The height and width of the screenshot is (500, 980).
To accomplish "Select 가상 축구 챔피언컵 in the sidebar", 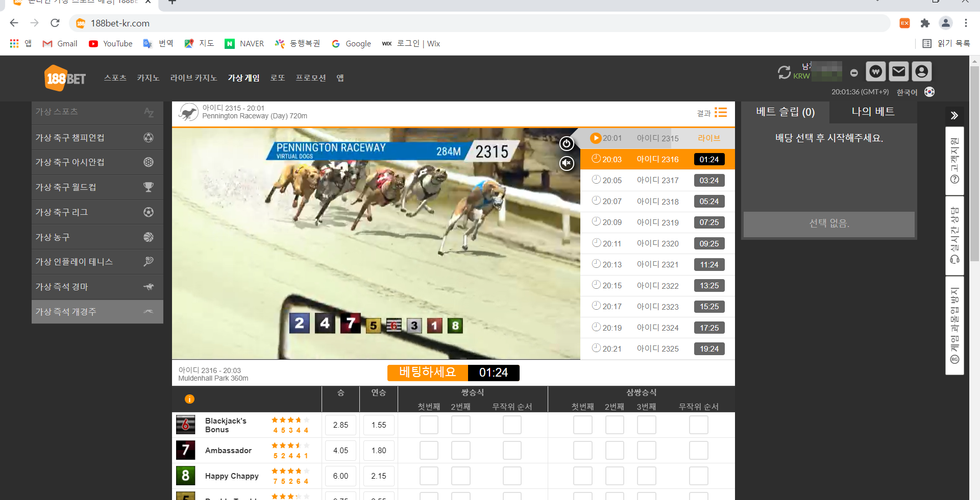I will pyautogui.click(x=98, y=138).
